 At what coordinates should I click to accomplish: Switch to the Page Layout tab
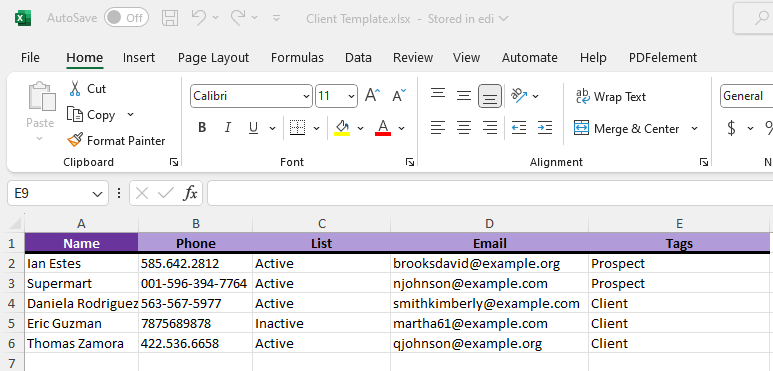coord(213,58)
